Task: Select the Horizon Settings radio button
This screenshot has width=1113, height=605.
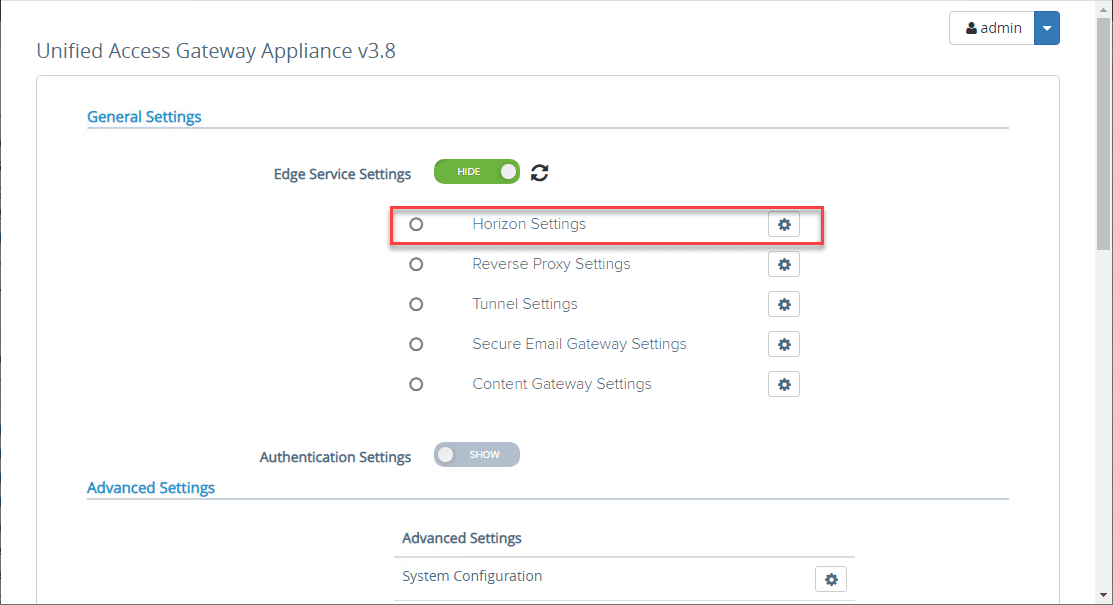Action: 416,224
